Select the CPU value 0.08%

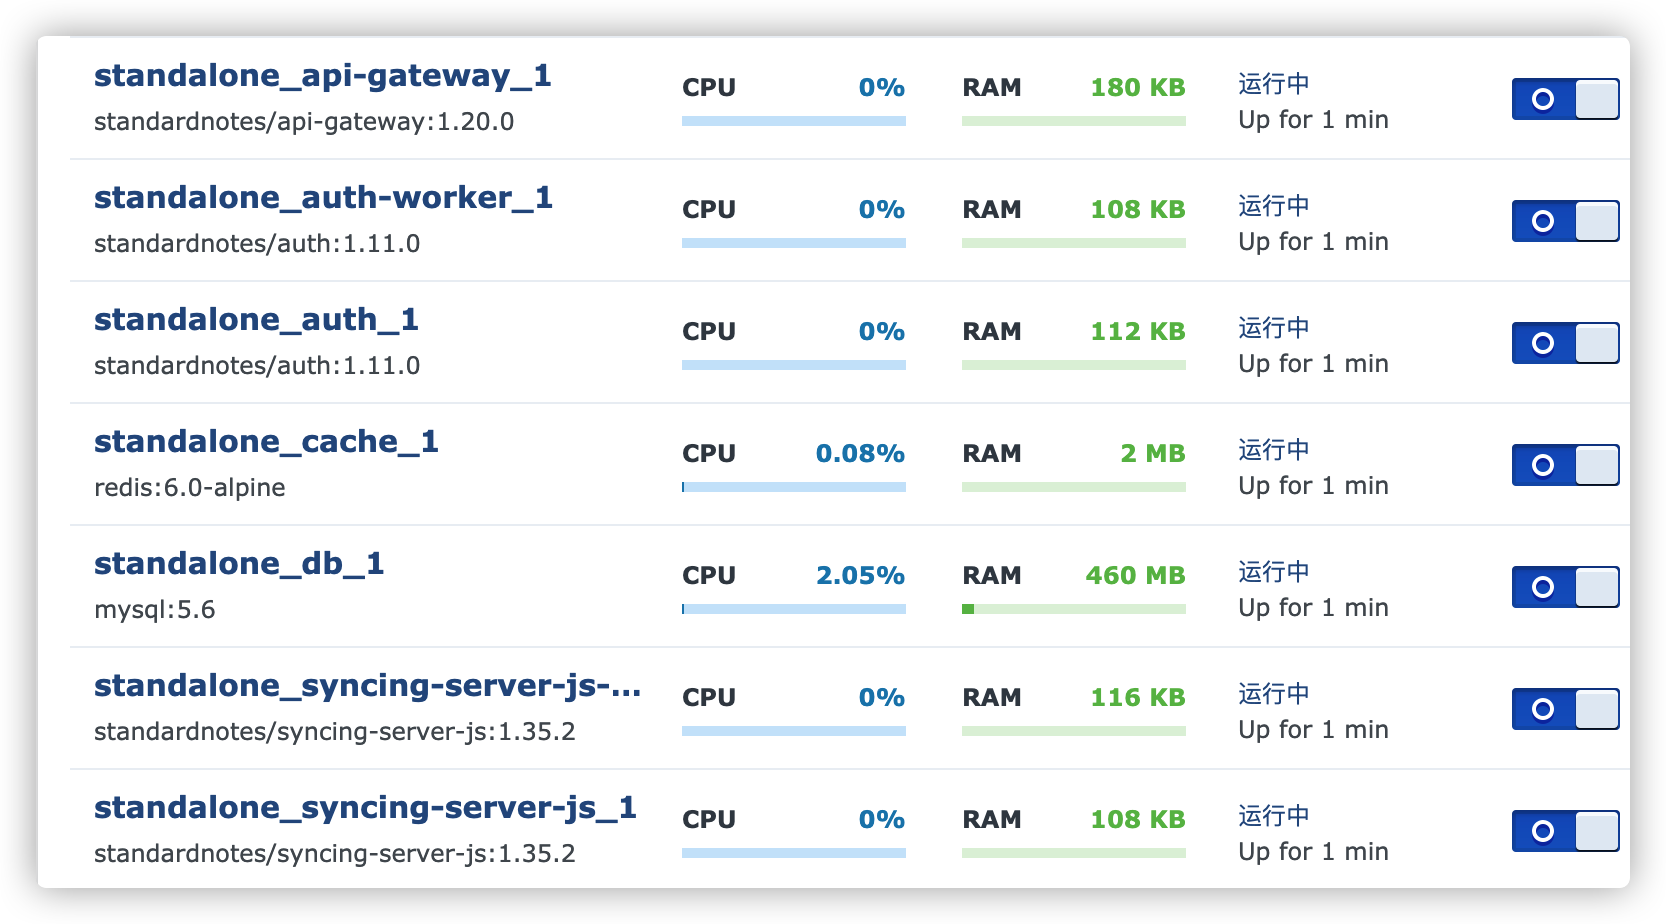[860, 454]
